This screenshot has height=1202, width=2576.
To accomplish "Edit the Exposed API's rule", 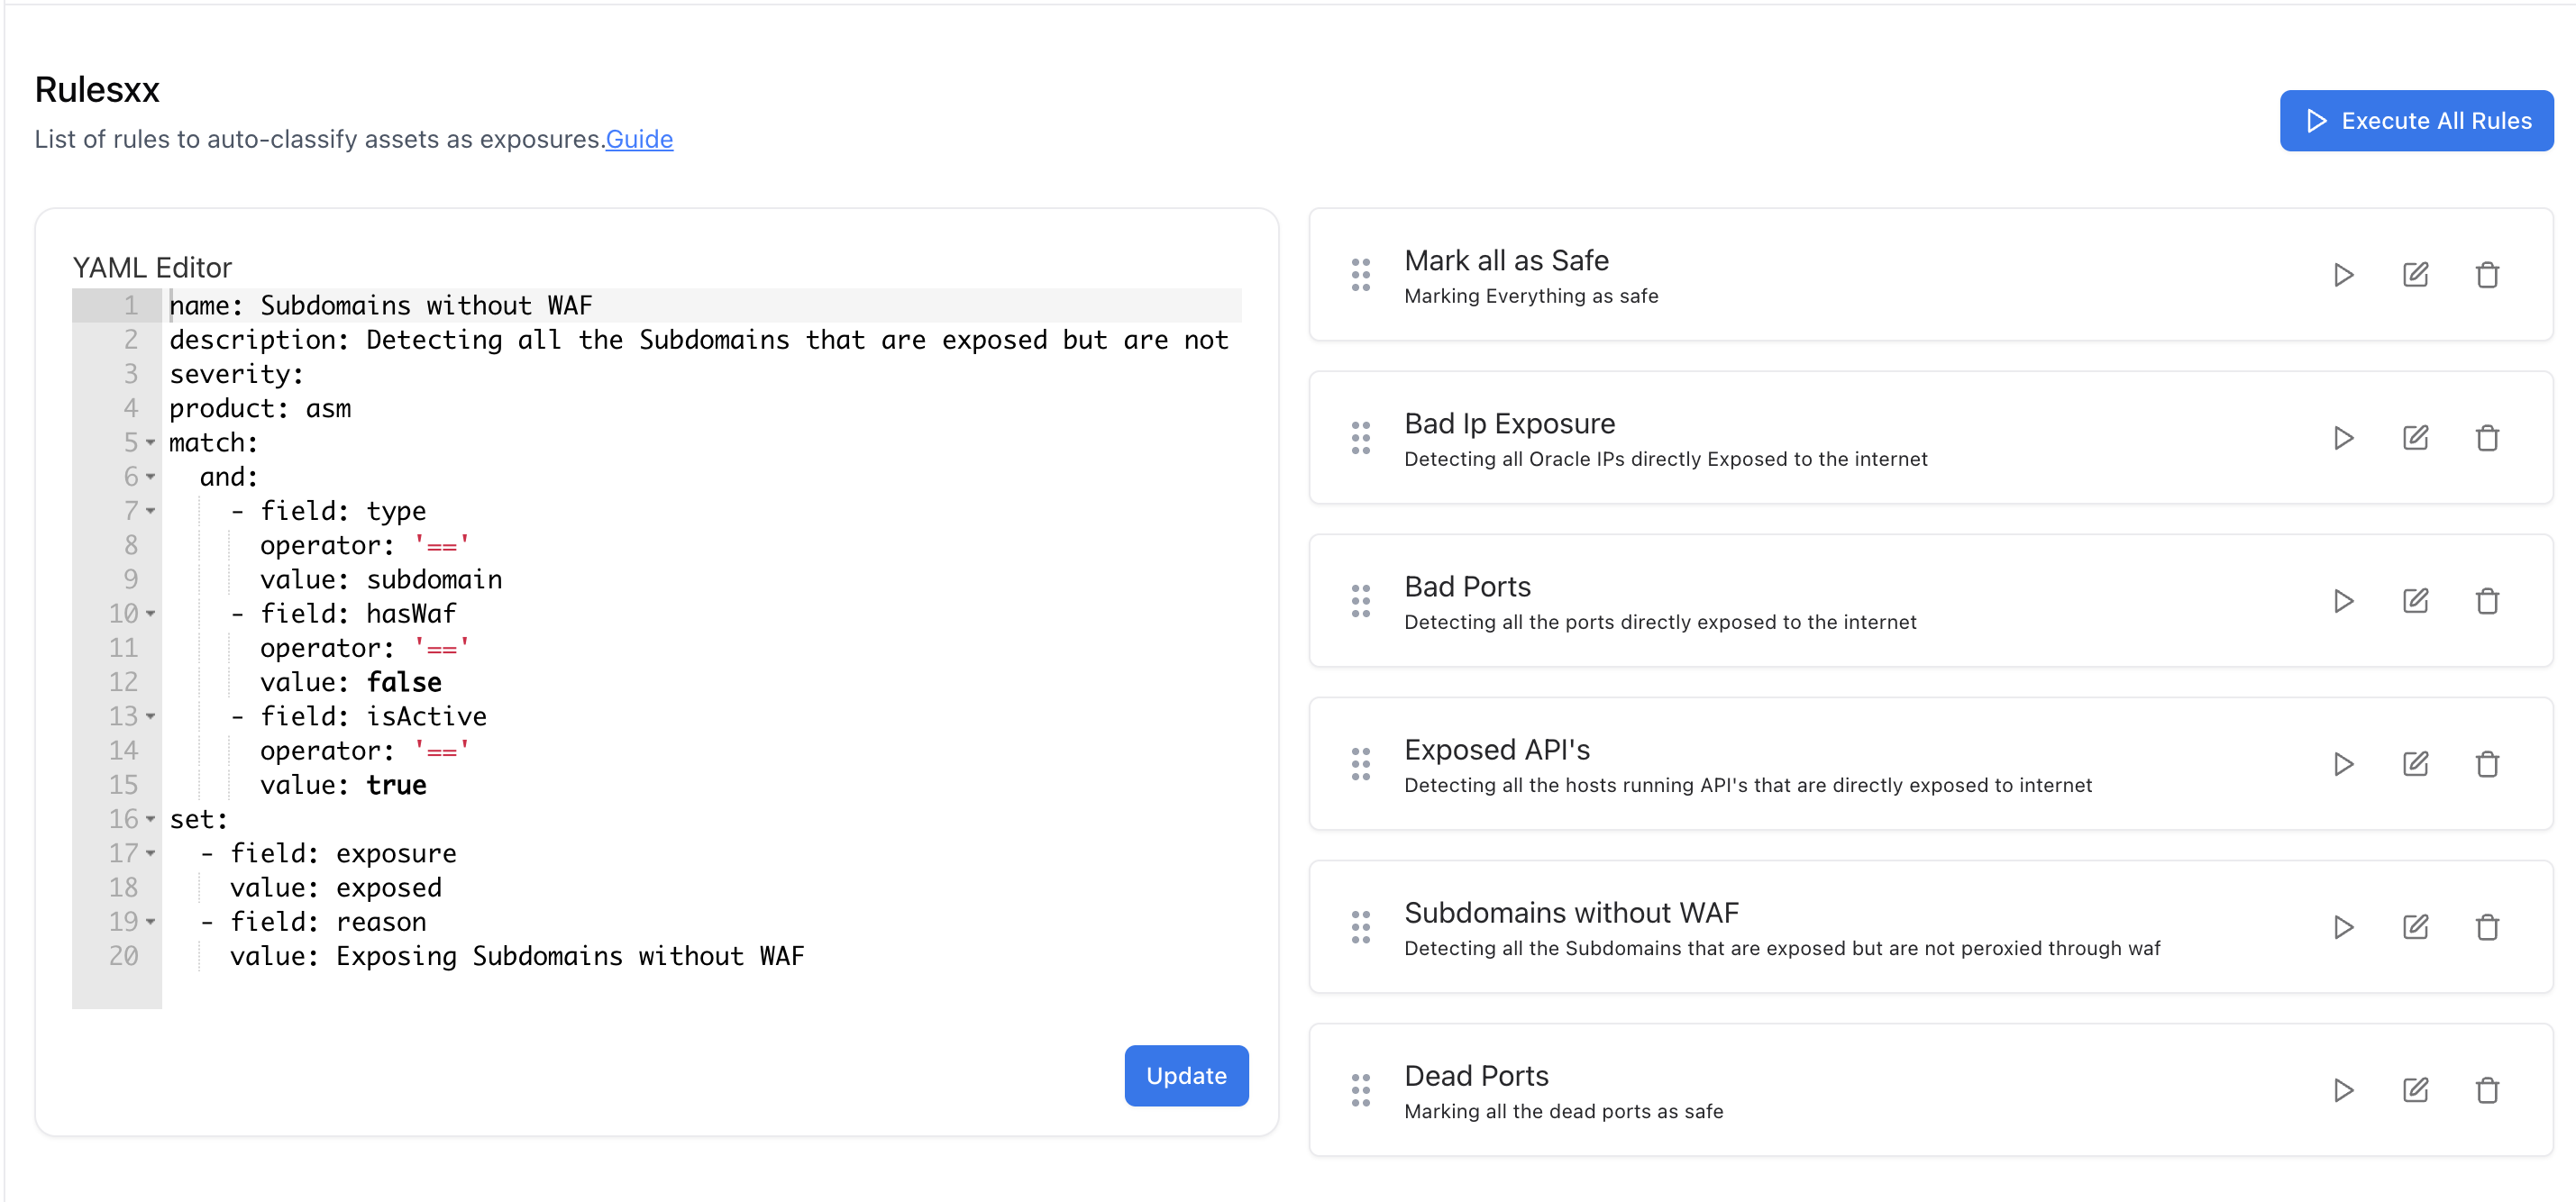I will (2415, 764).
